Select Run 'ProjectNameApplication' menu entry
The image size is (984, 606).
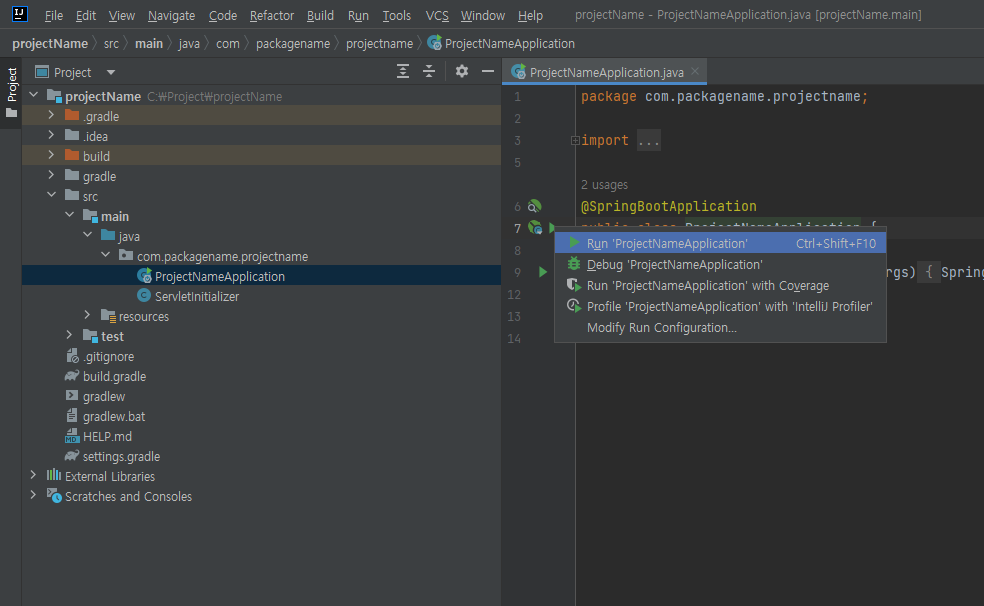tap(720, 243)
